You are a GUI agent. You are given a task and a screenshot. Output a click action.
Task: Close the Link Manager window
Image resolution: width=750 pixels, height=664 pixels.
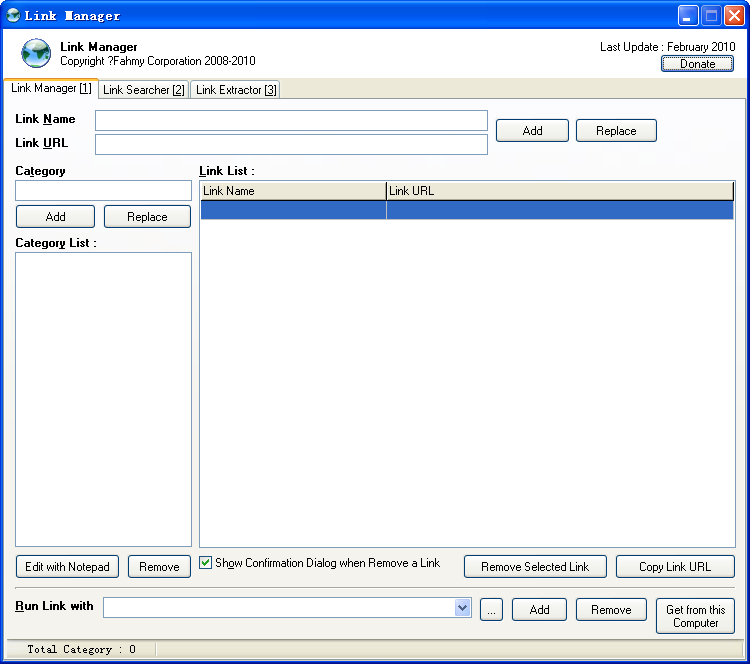coord(734,16)
